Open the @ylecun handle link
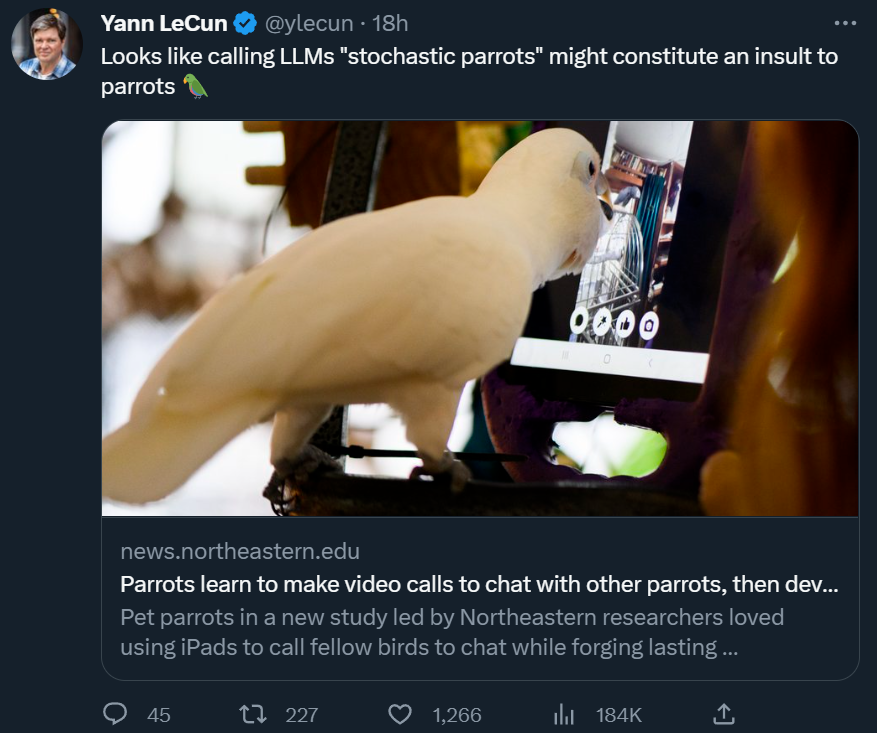This screenshot has height=733, width=877. pos(309,23)
